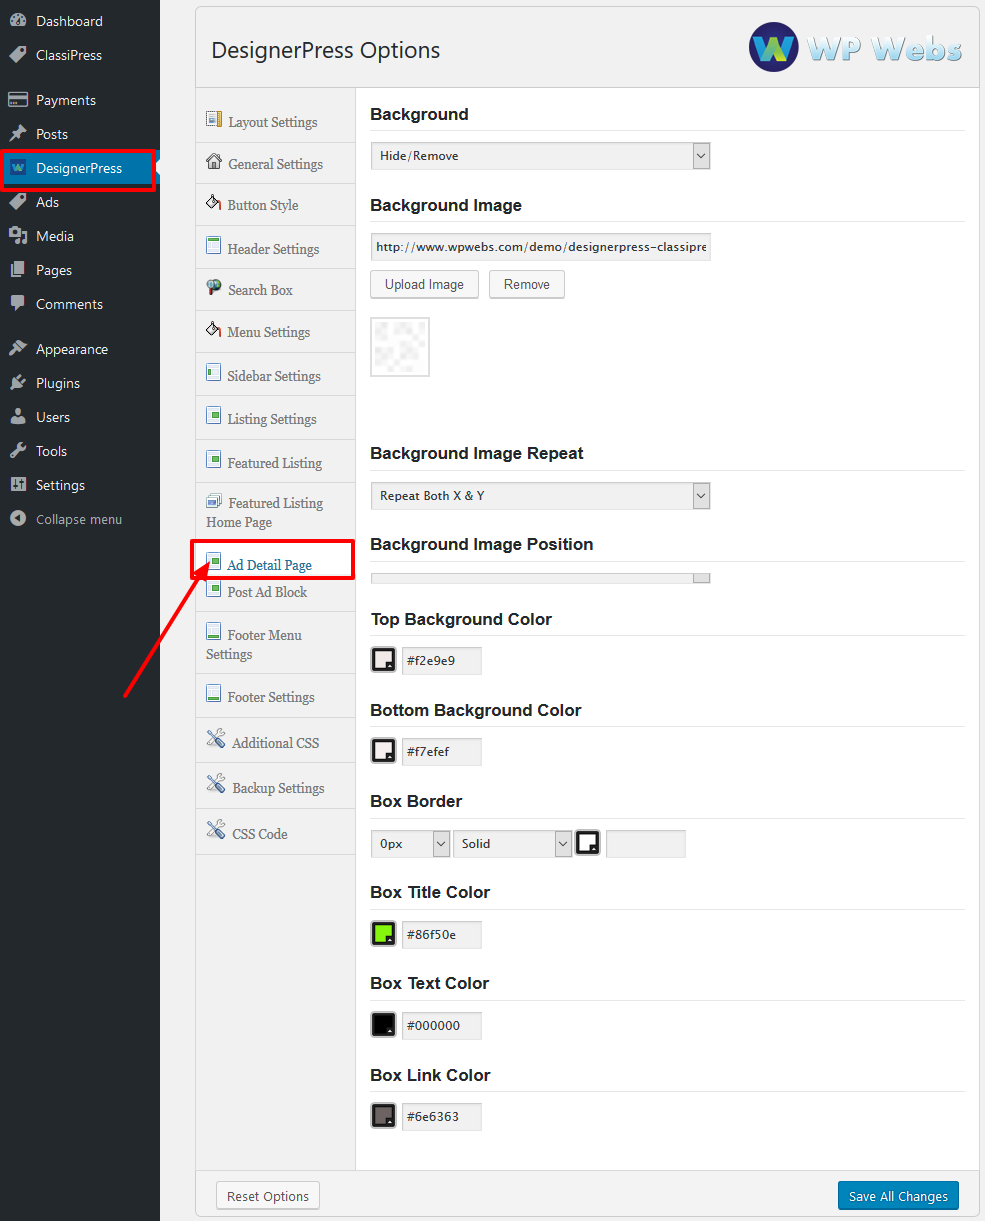Click the Search Box magnifier icon
Image resolution: width=985 pixels, height=1221 pixels.
(x=214, y=287)
